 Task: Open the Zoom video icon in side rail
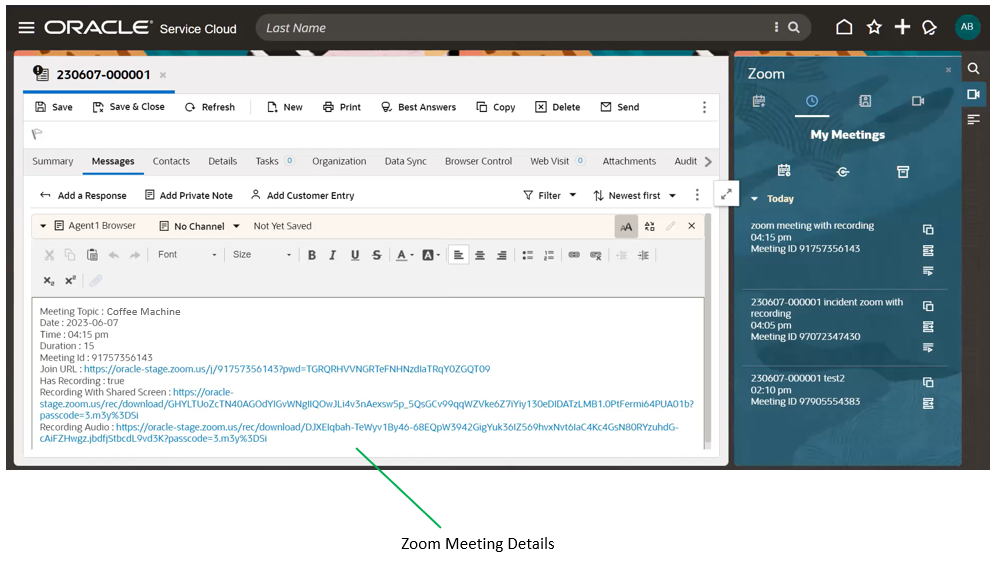click(x=973, y=94)
